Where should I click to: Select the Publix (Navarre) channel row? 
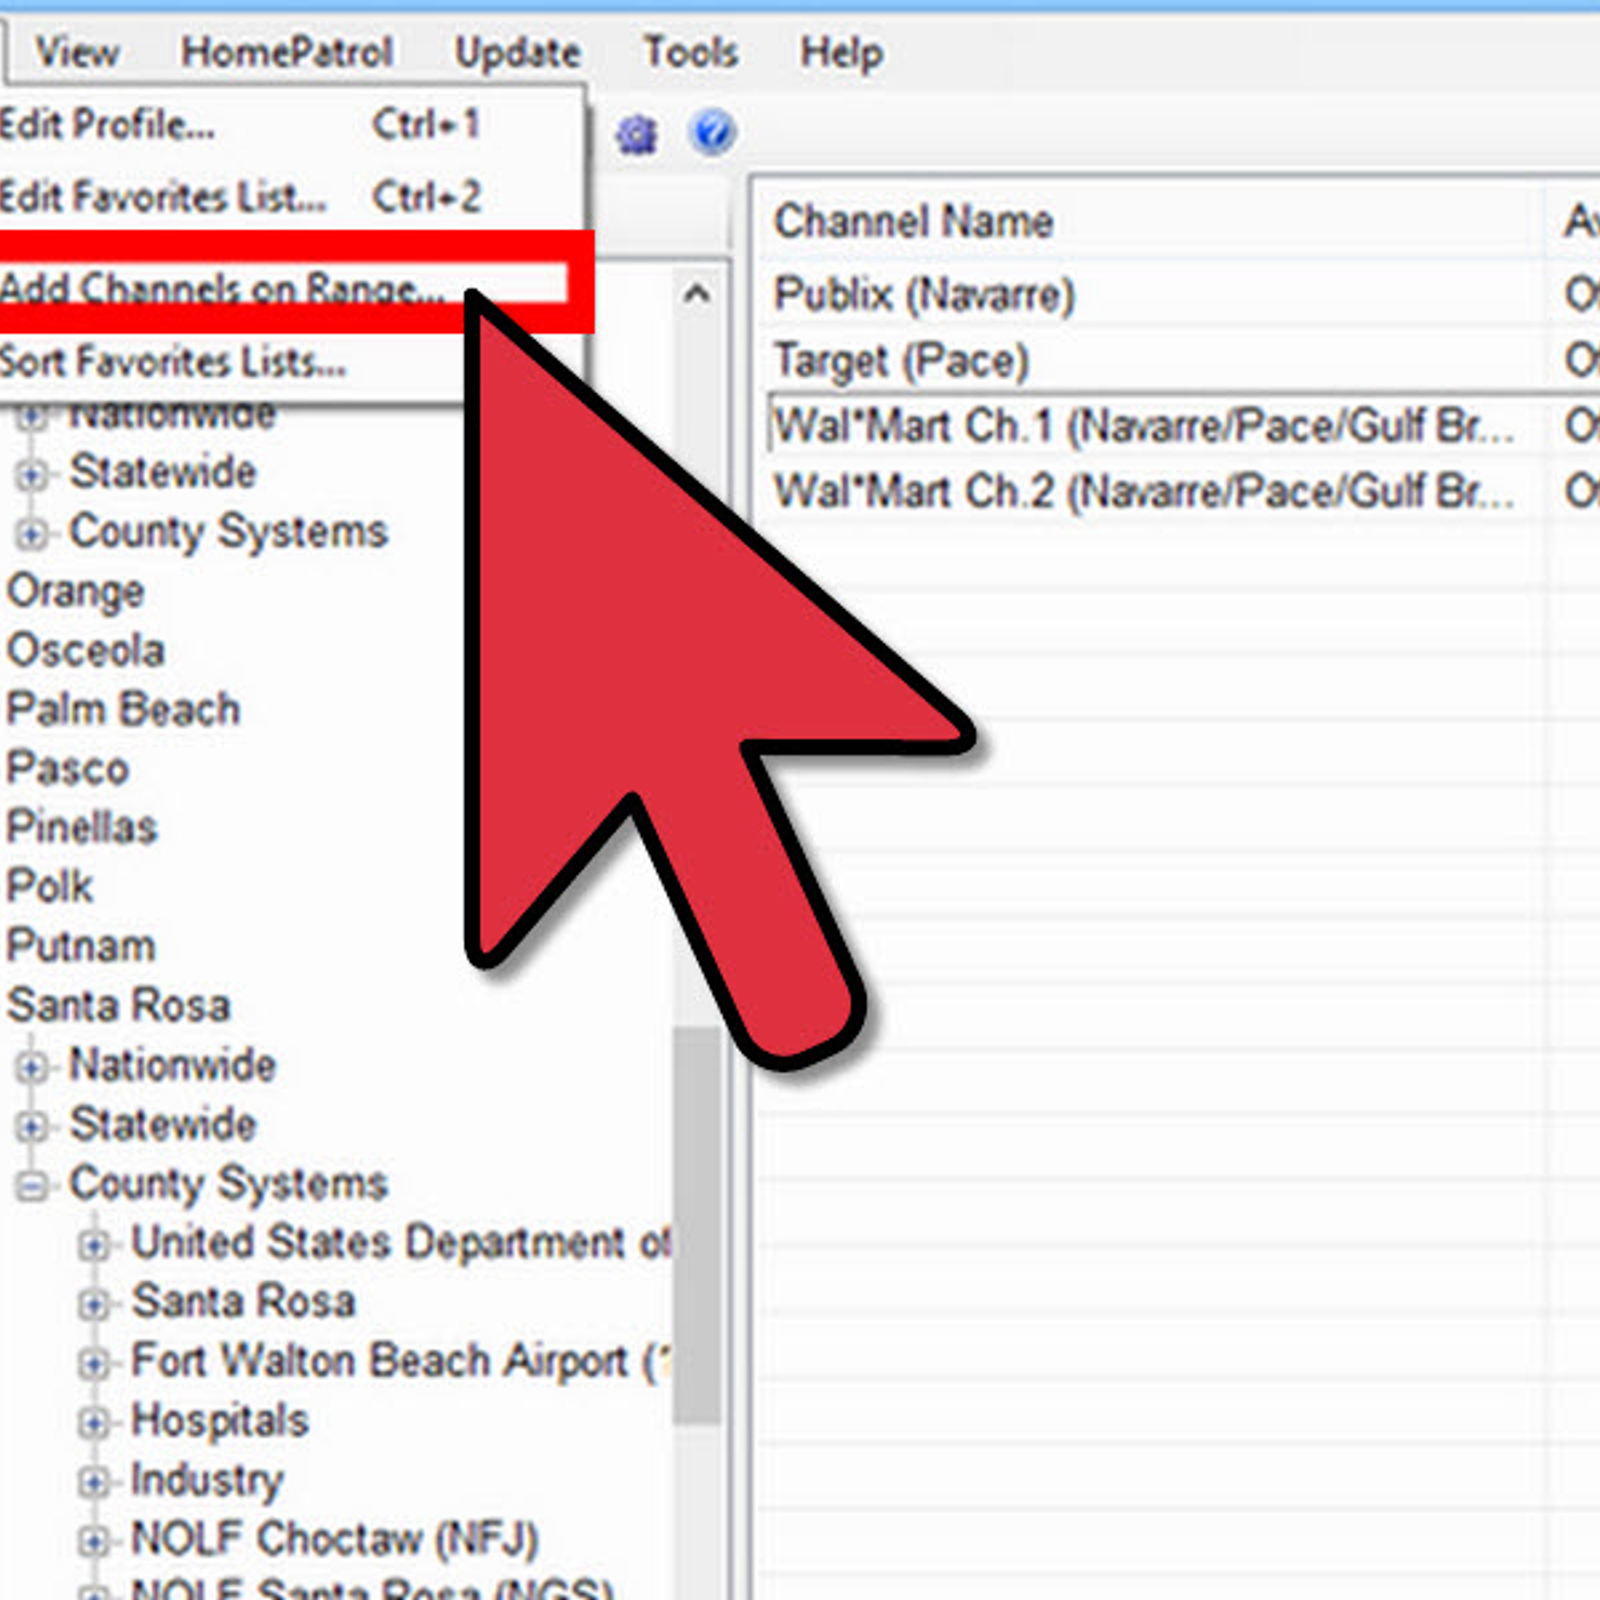pos(923,294)
